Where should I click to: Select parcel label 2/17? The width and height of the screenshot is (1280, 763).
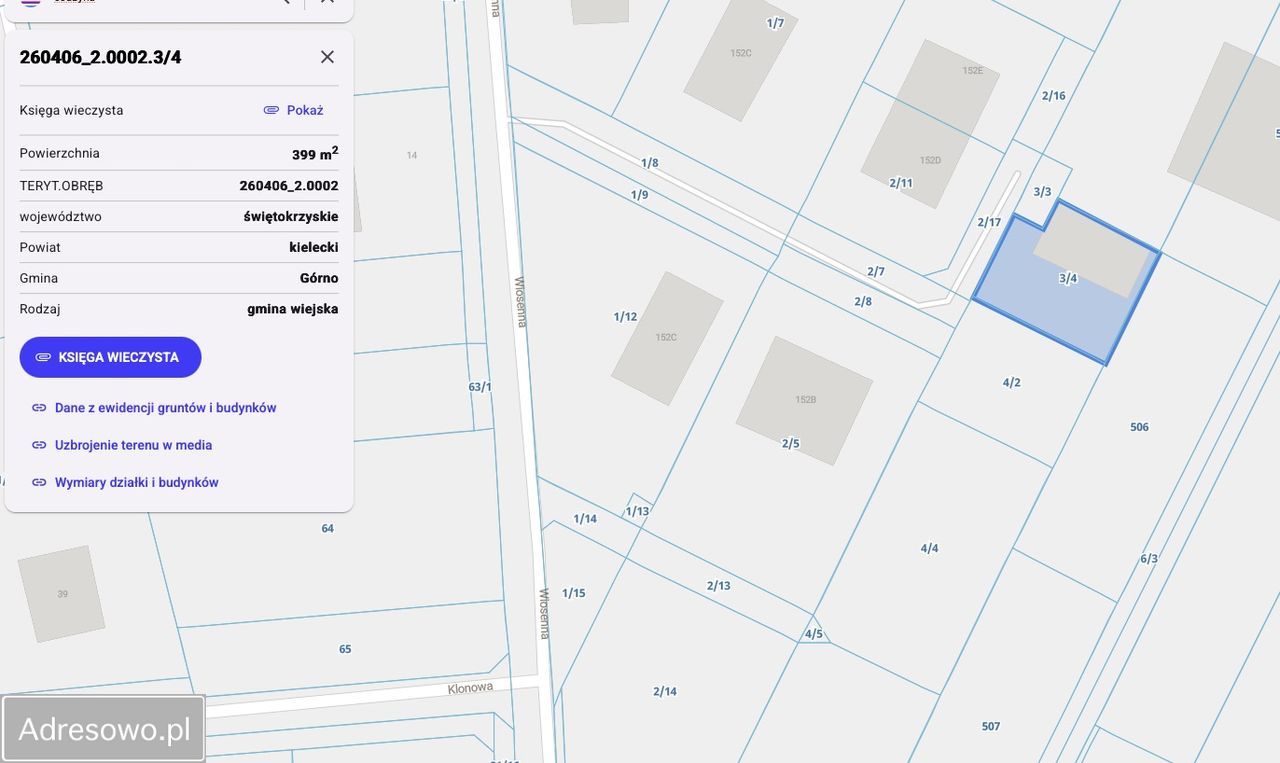pos(989,222)
